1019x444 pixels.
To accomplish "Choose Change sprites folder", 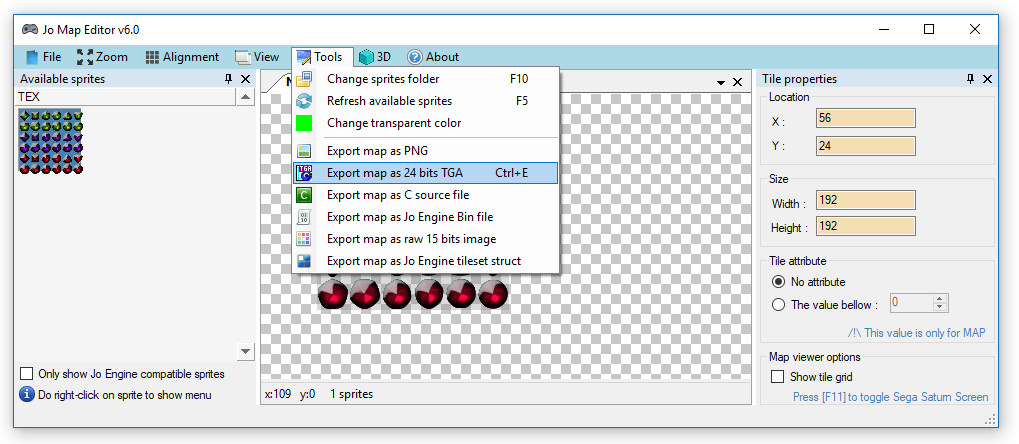I will [x=426, y=79].
